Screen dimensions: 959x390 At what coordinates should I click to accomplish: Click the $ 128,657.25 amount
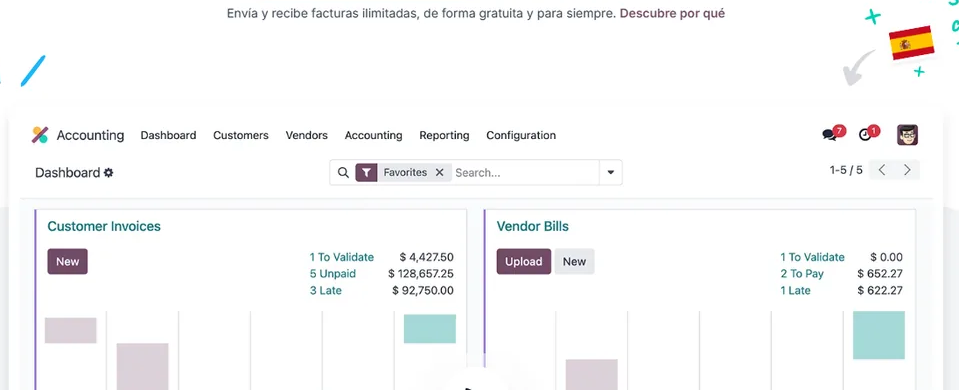pyautogui.click(x=421, y=274)
